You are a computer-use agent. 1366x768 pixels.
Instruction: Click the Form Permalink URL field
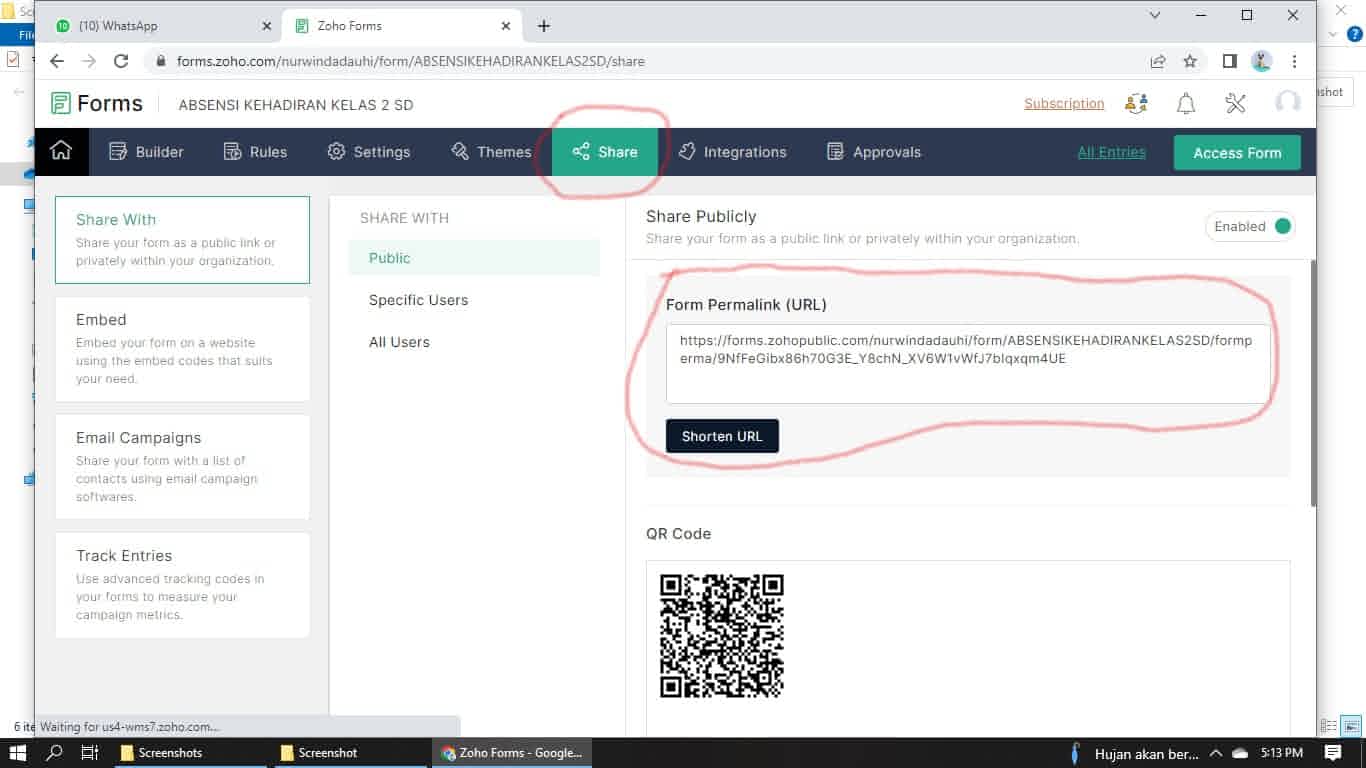point(968,364)
